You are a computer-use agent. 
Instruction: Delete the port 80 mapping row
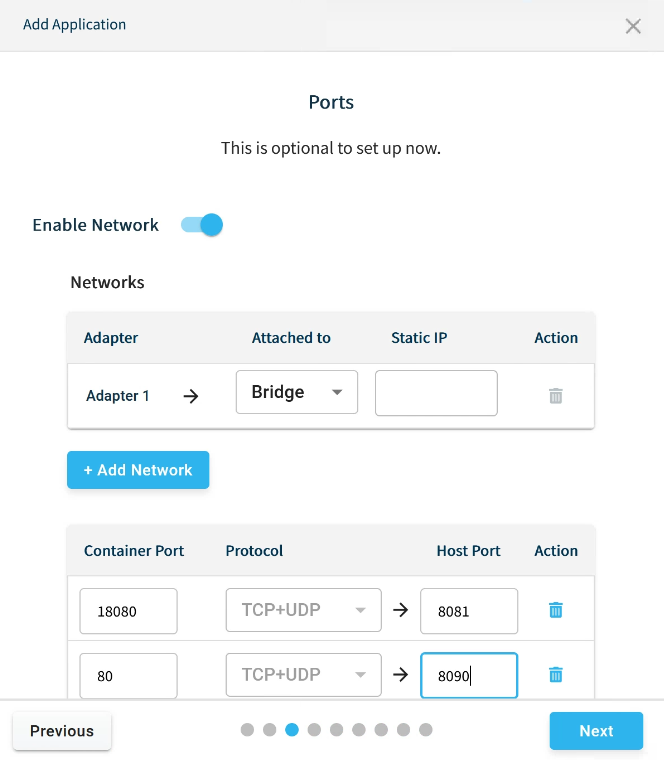click(x=556, y=675)
